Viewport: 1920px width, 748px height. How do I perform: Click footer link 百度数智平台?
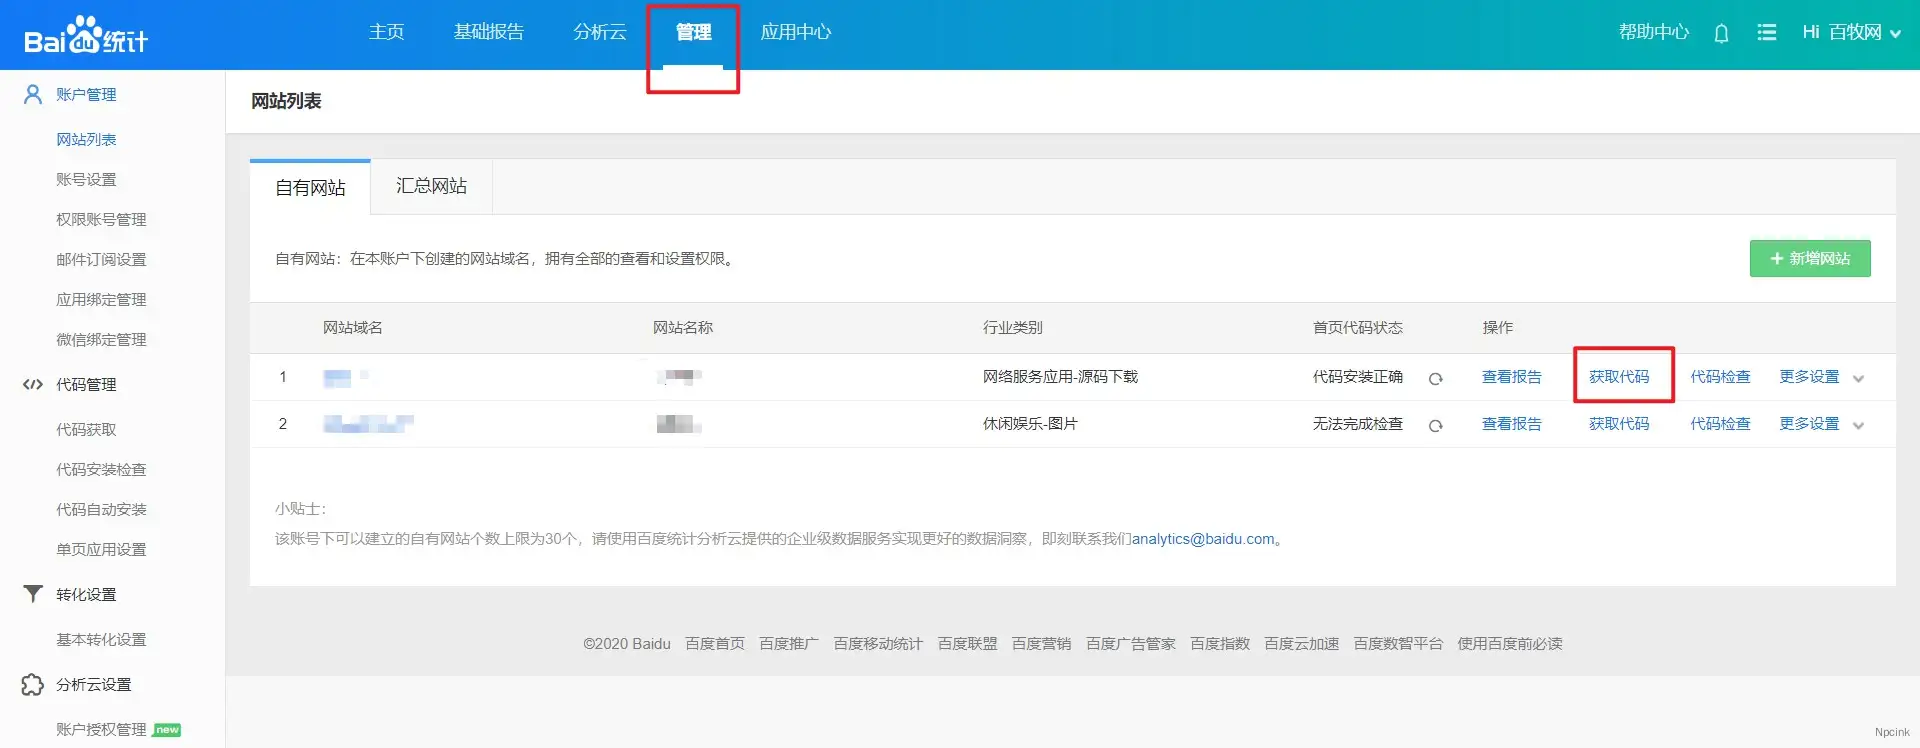click(x=1398, y=644)
